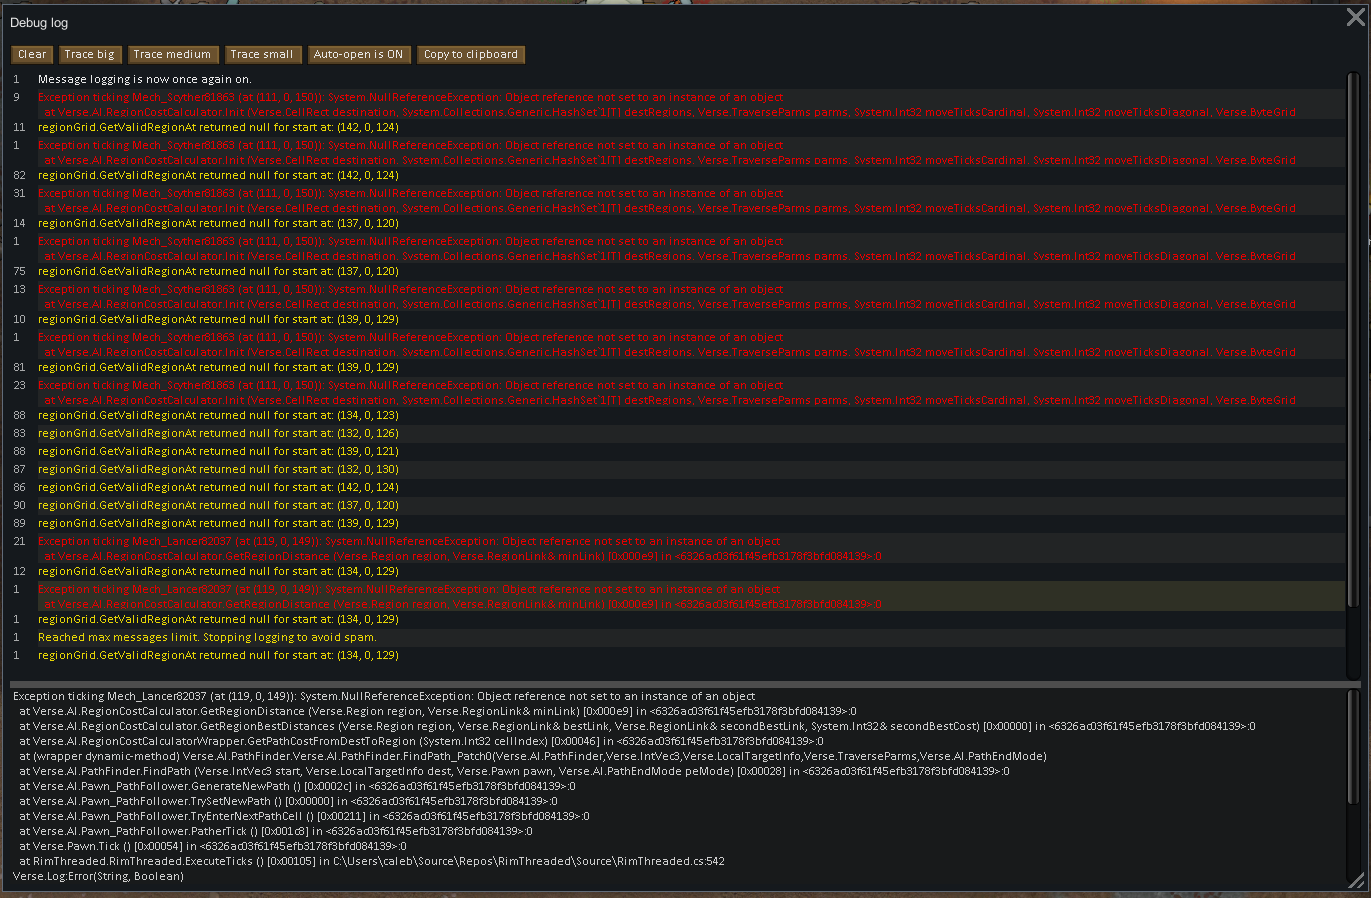The height and width of the screenshot is (898, 1371).
Task: Select the highlighted Mech_Lancer82037 exception row
Action: click(x=400, y=596)
